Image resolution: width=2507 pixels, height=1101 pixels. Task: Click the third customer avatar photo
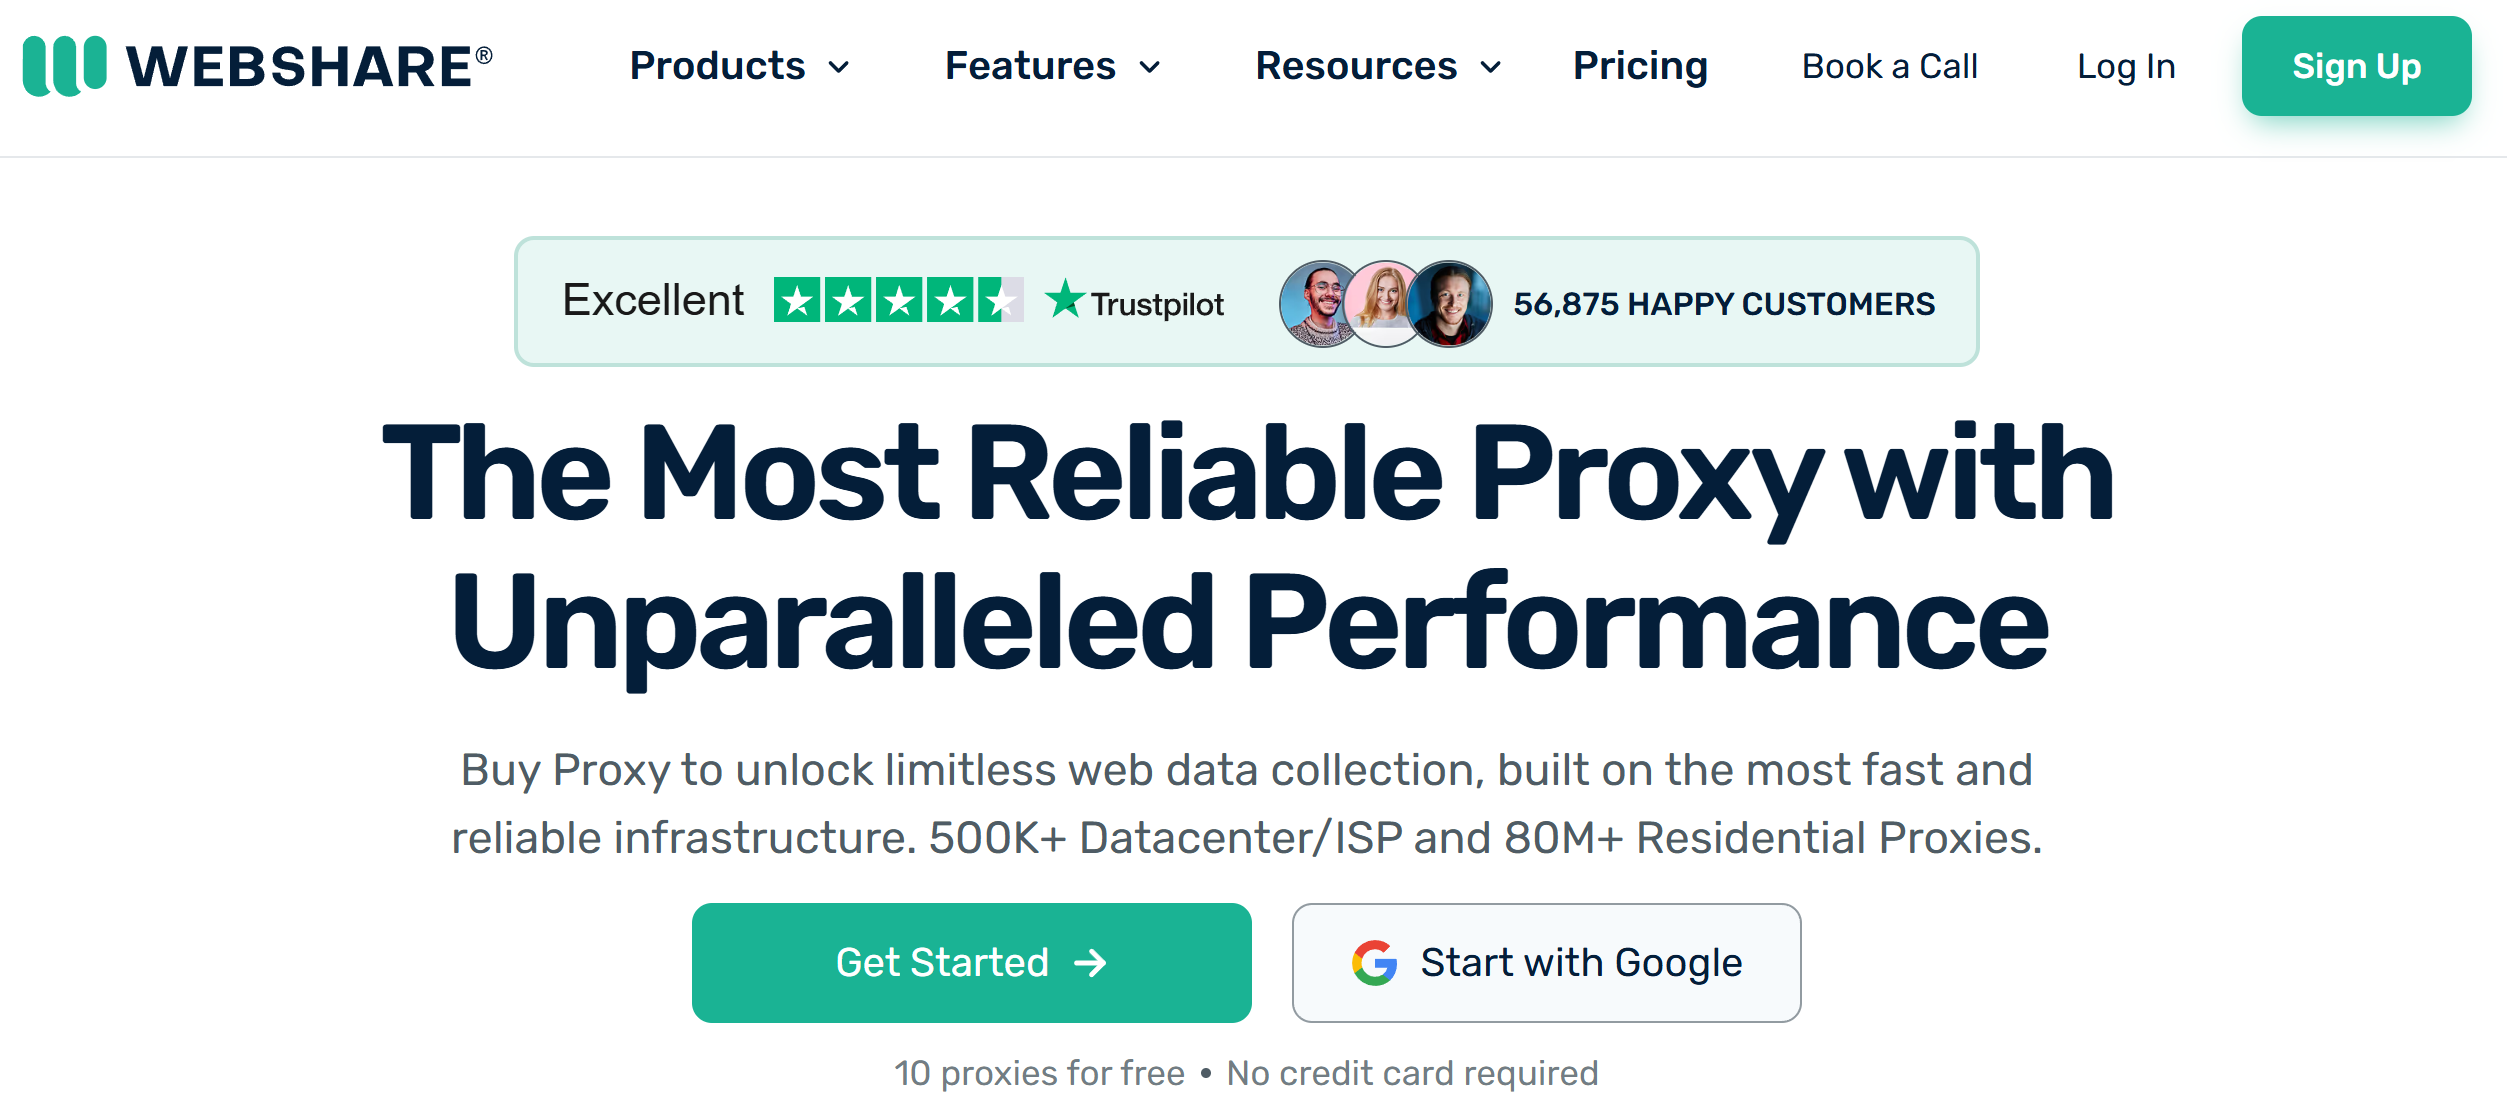(x=1449, y=304)
